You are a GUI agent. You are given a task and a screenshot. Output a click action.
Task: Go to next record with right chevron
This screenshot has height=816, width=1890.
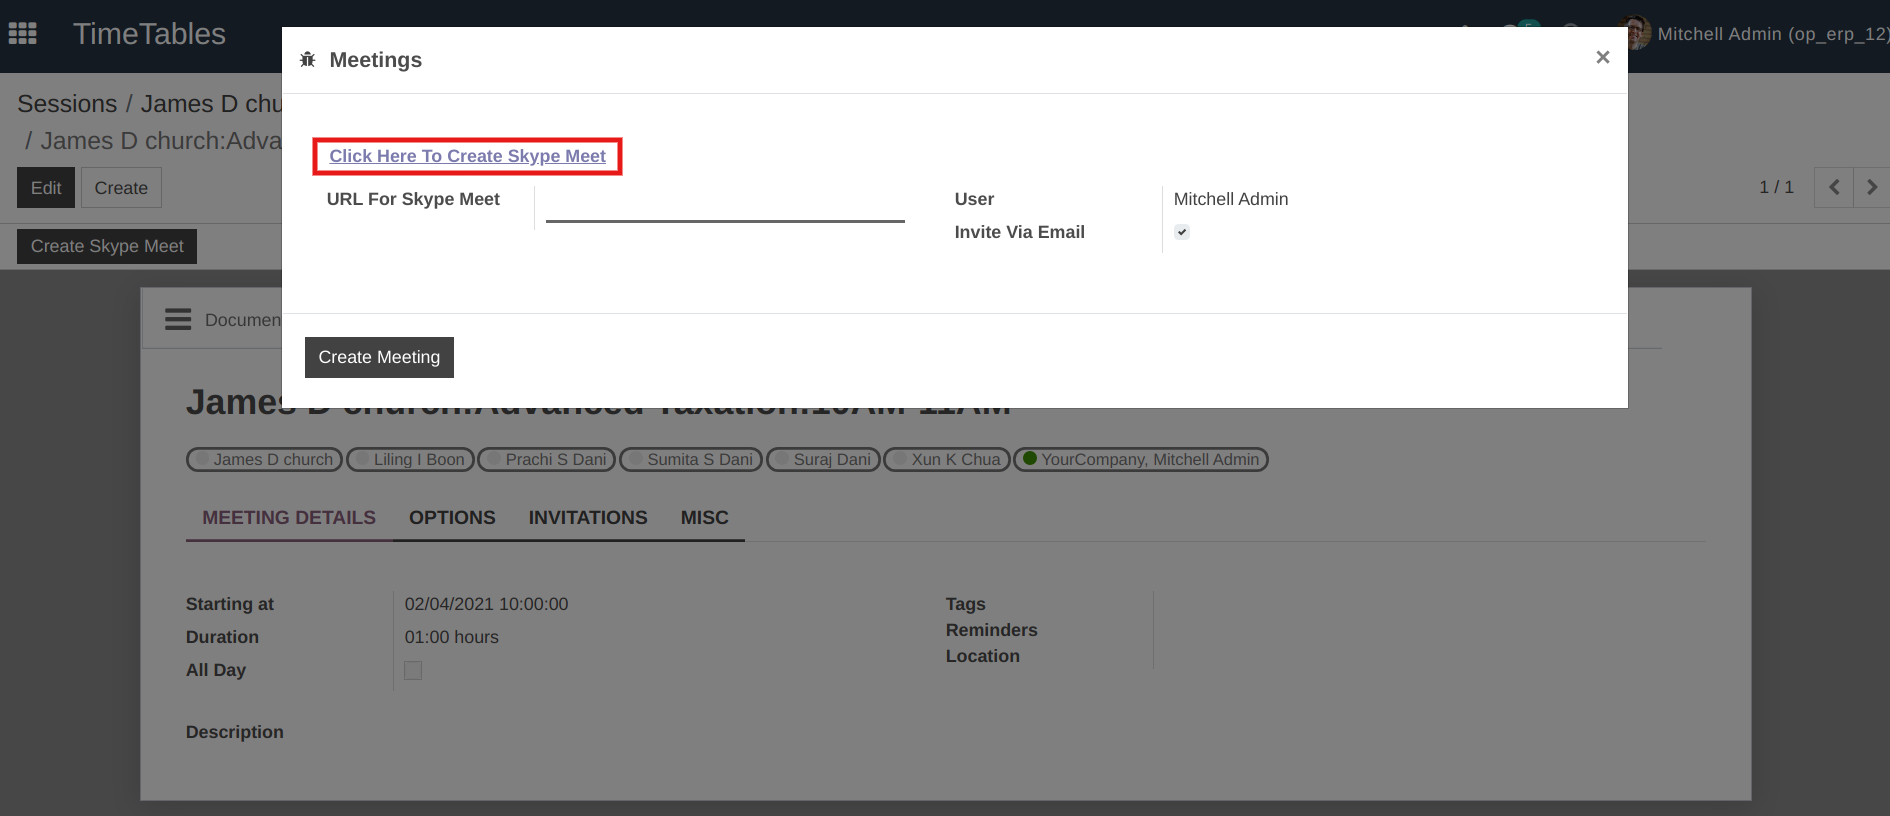coord(1872,187)
